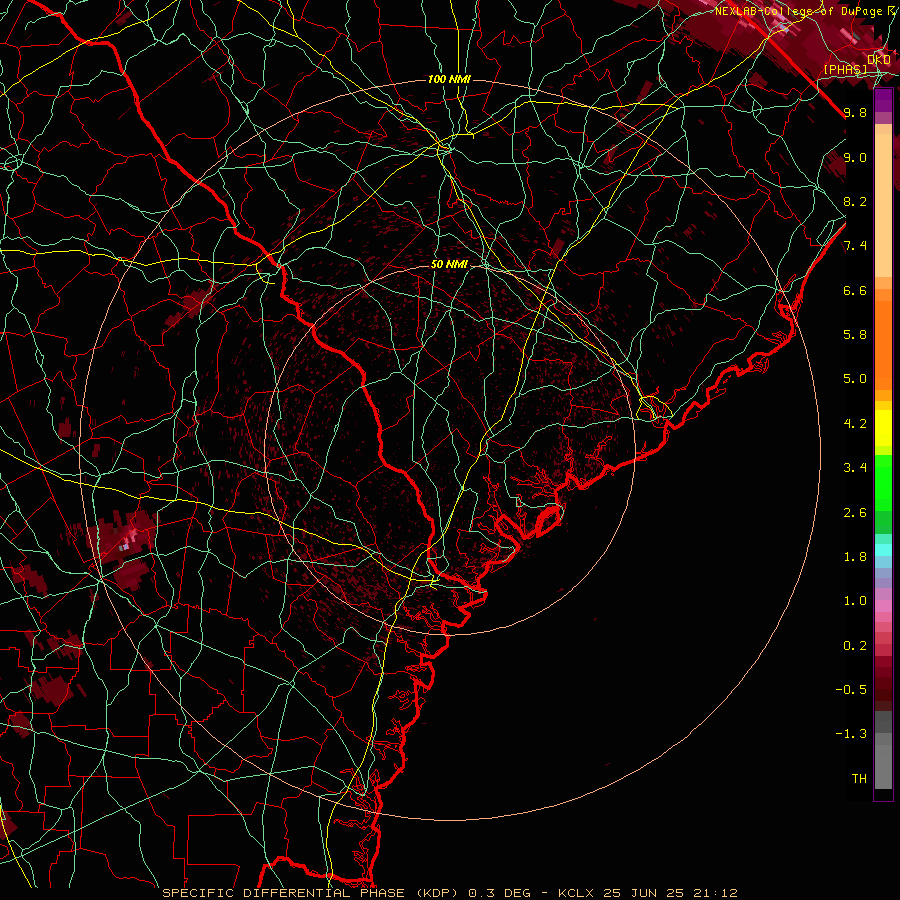Viewport: 900px width, 900px height.
Task: Click the 5.0 value on the KDP scale
Action: (x=855, y=379)
